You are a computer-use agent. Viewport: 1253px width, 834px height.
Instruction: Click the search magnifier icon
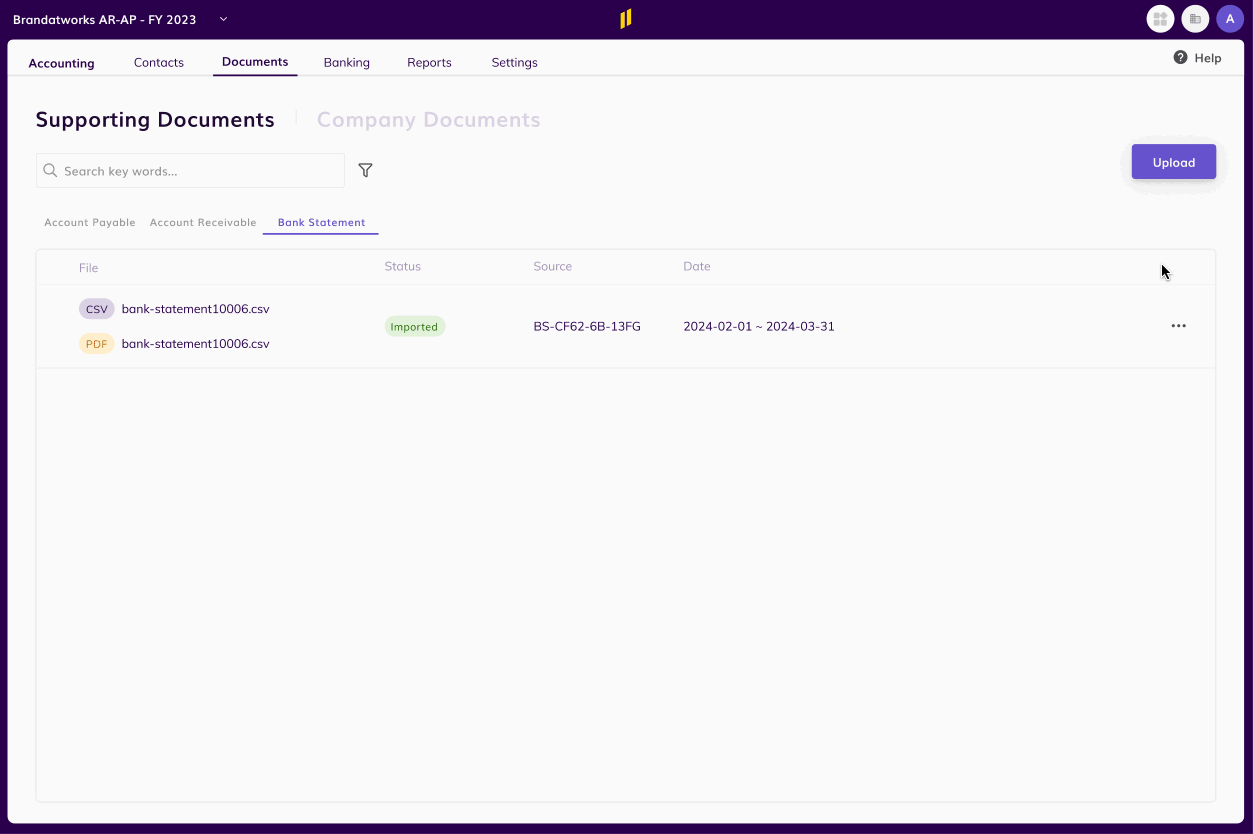point(49,170)
